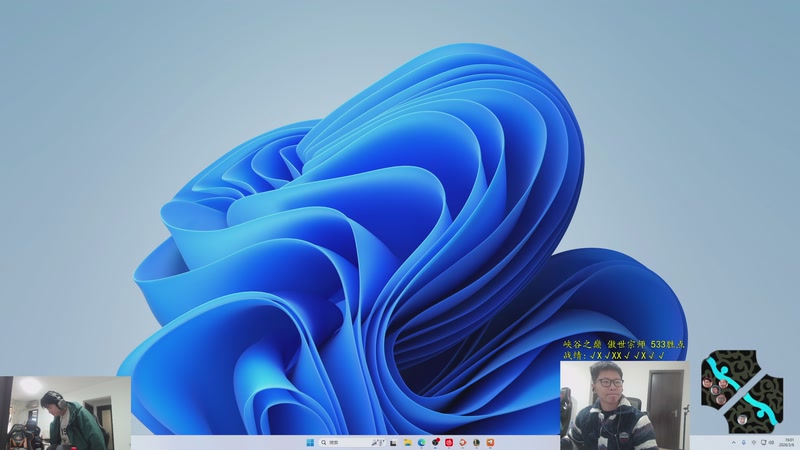The image size is (800, 450).
Task: Open the volume tray icon
Action: pos(771,442)
